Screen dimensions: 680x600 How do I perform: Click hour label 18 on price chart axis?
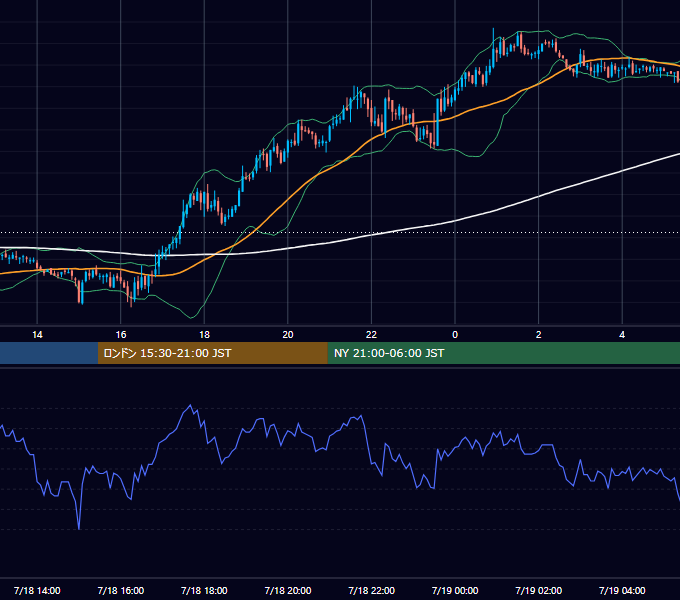pos(204,335)
